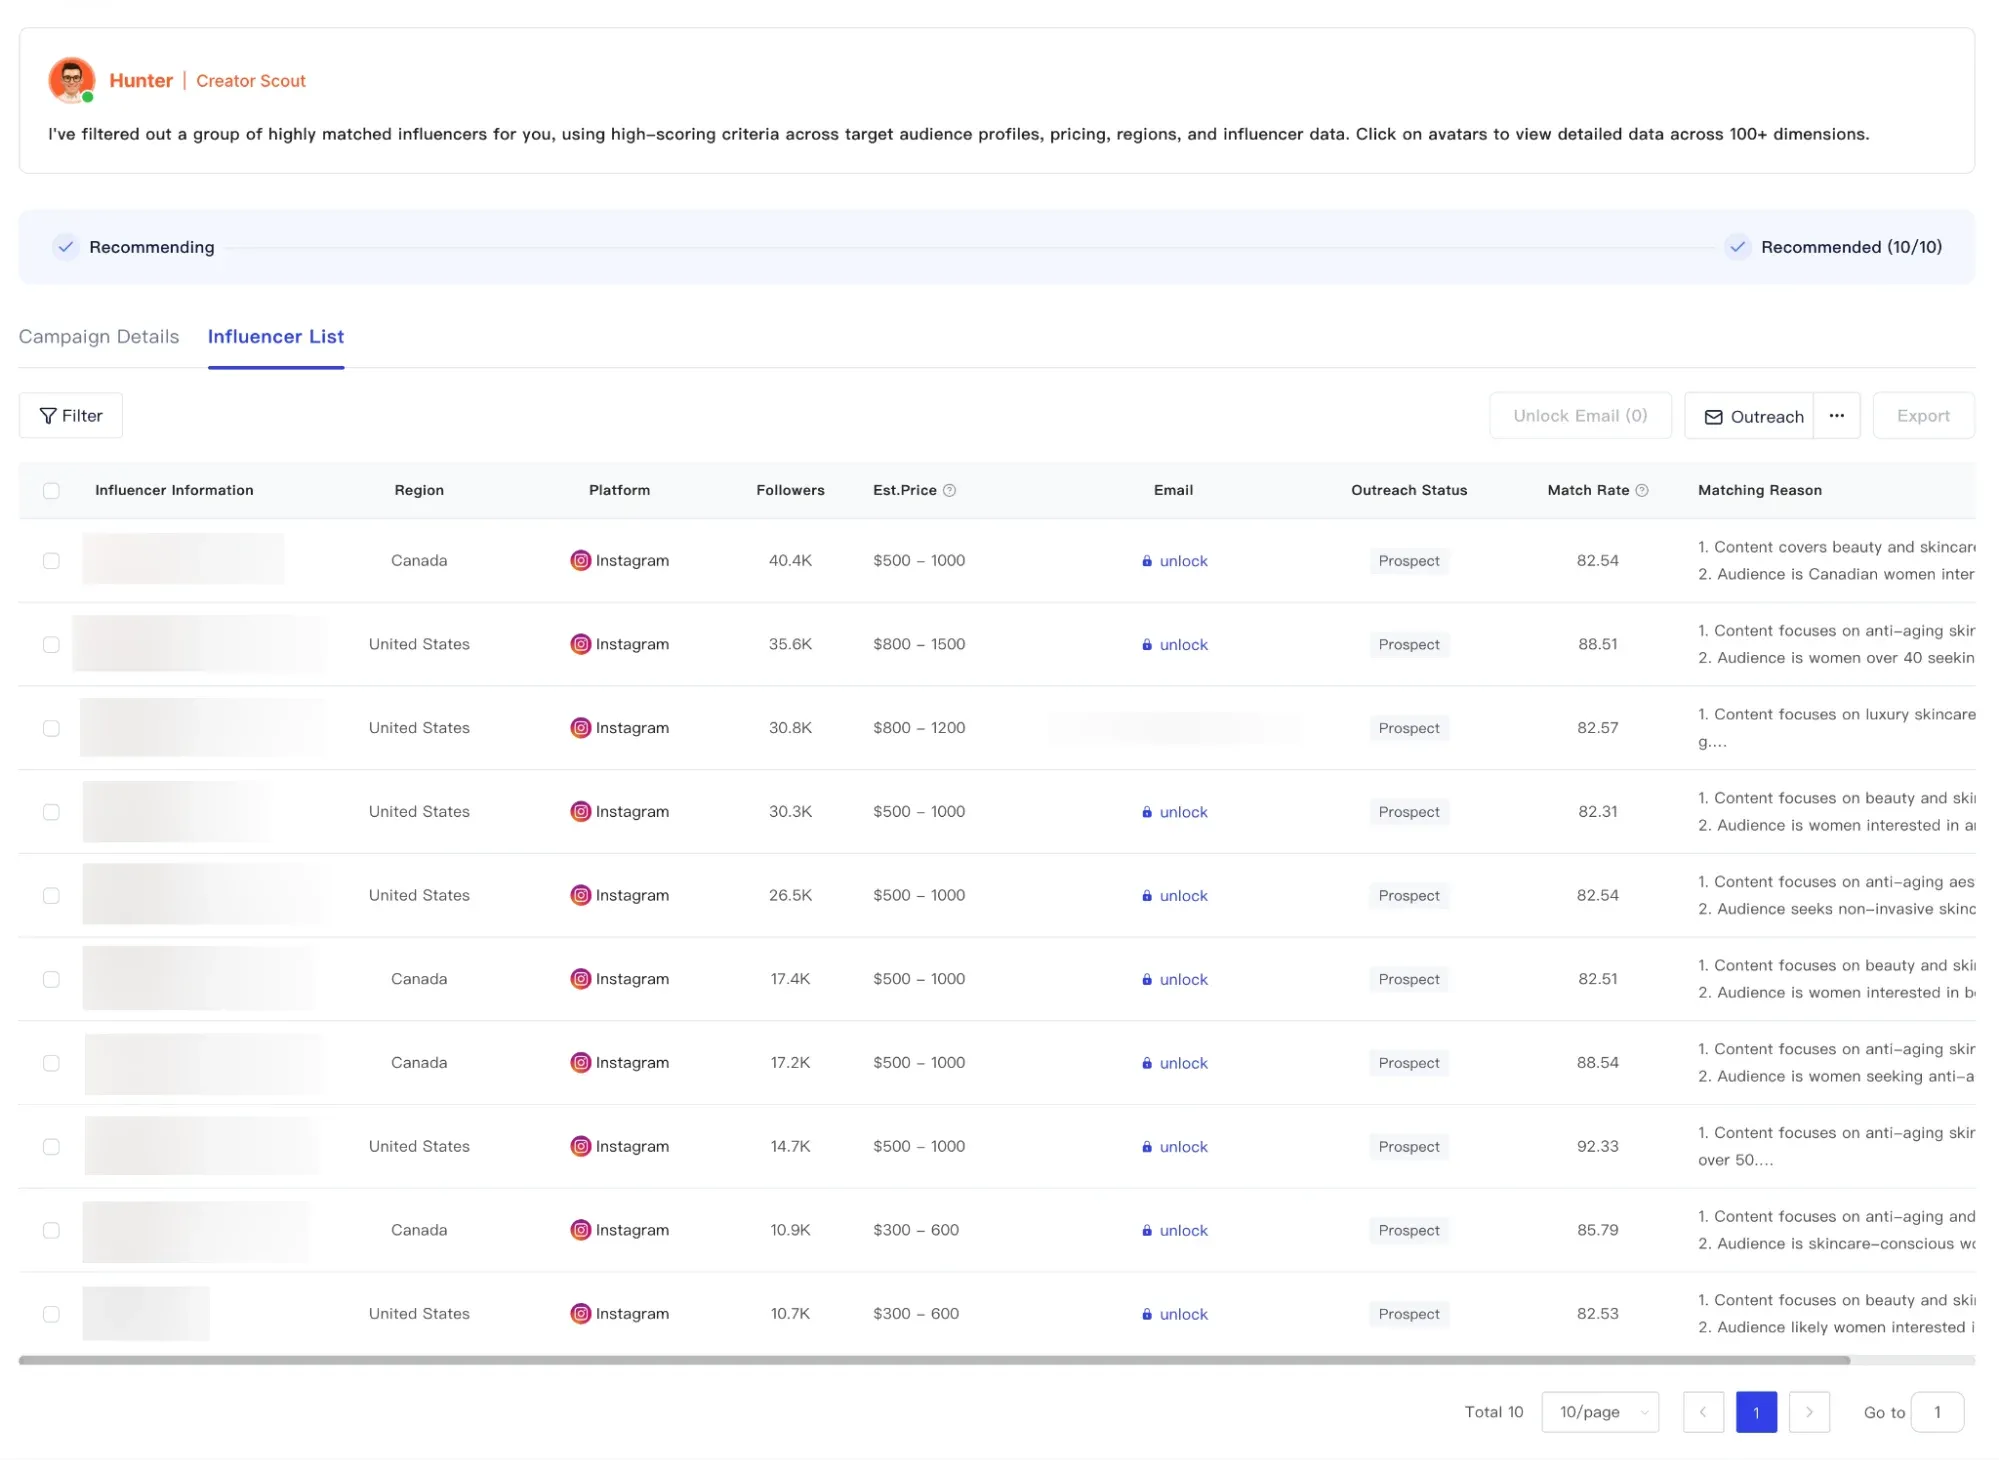
Task: Go to the previous page arrow
Action: point(1703,1412)
